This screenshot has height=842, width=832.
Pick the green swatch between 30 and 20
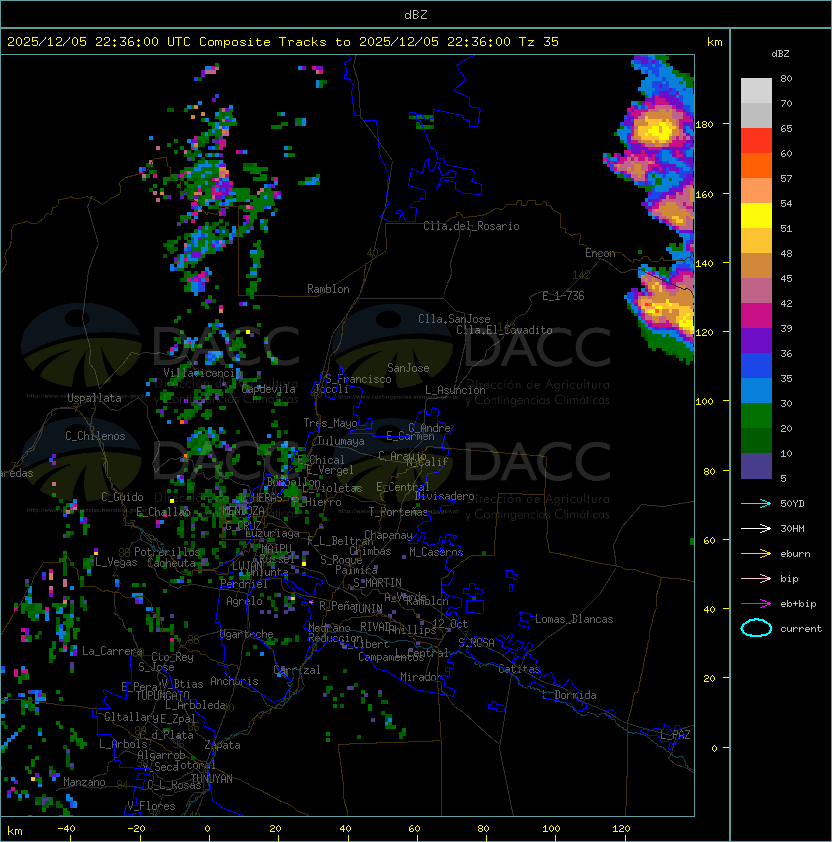(756, 416)
